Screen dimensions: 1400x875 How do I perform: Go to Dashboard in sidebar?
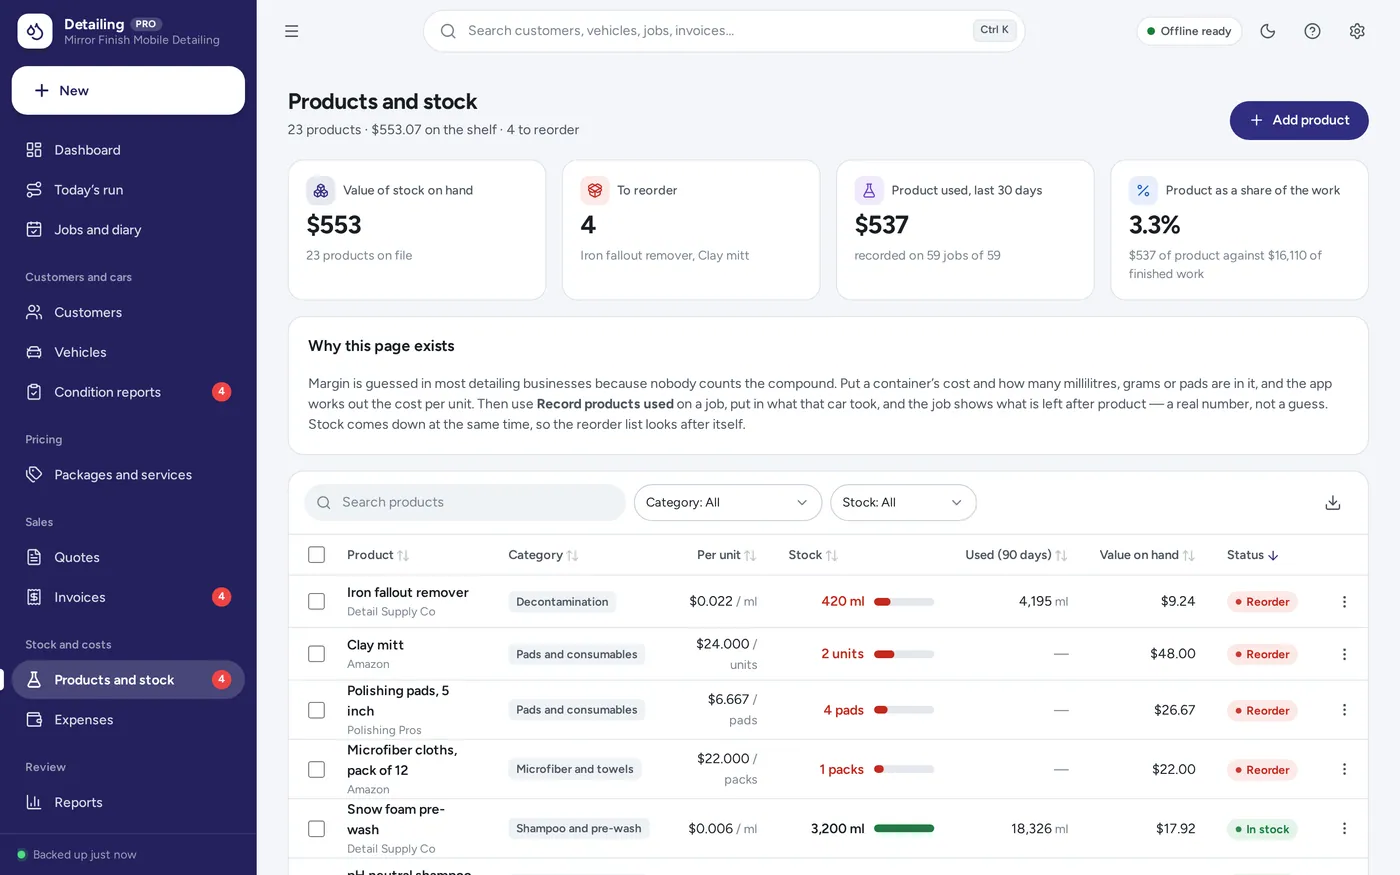(x=128, y=150)
